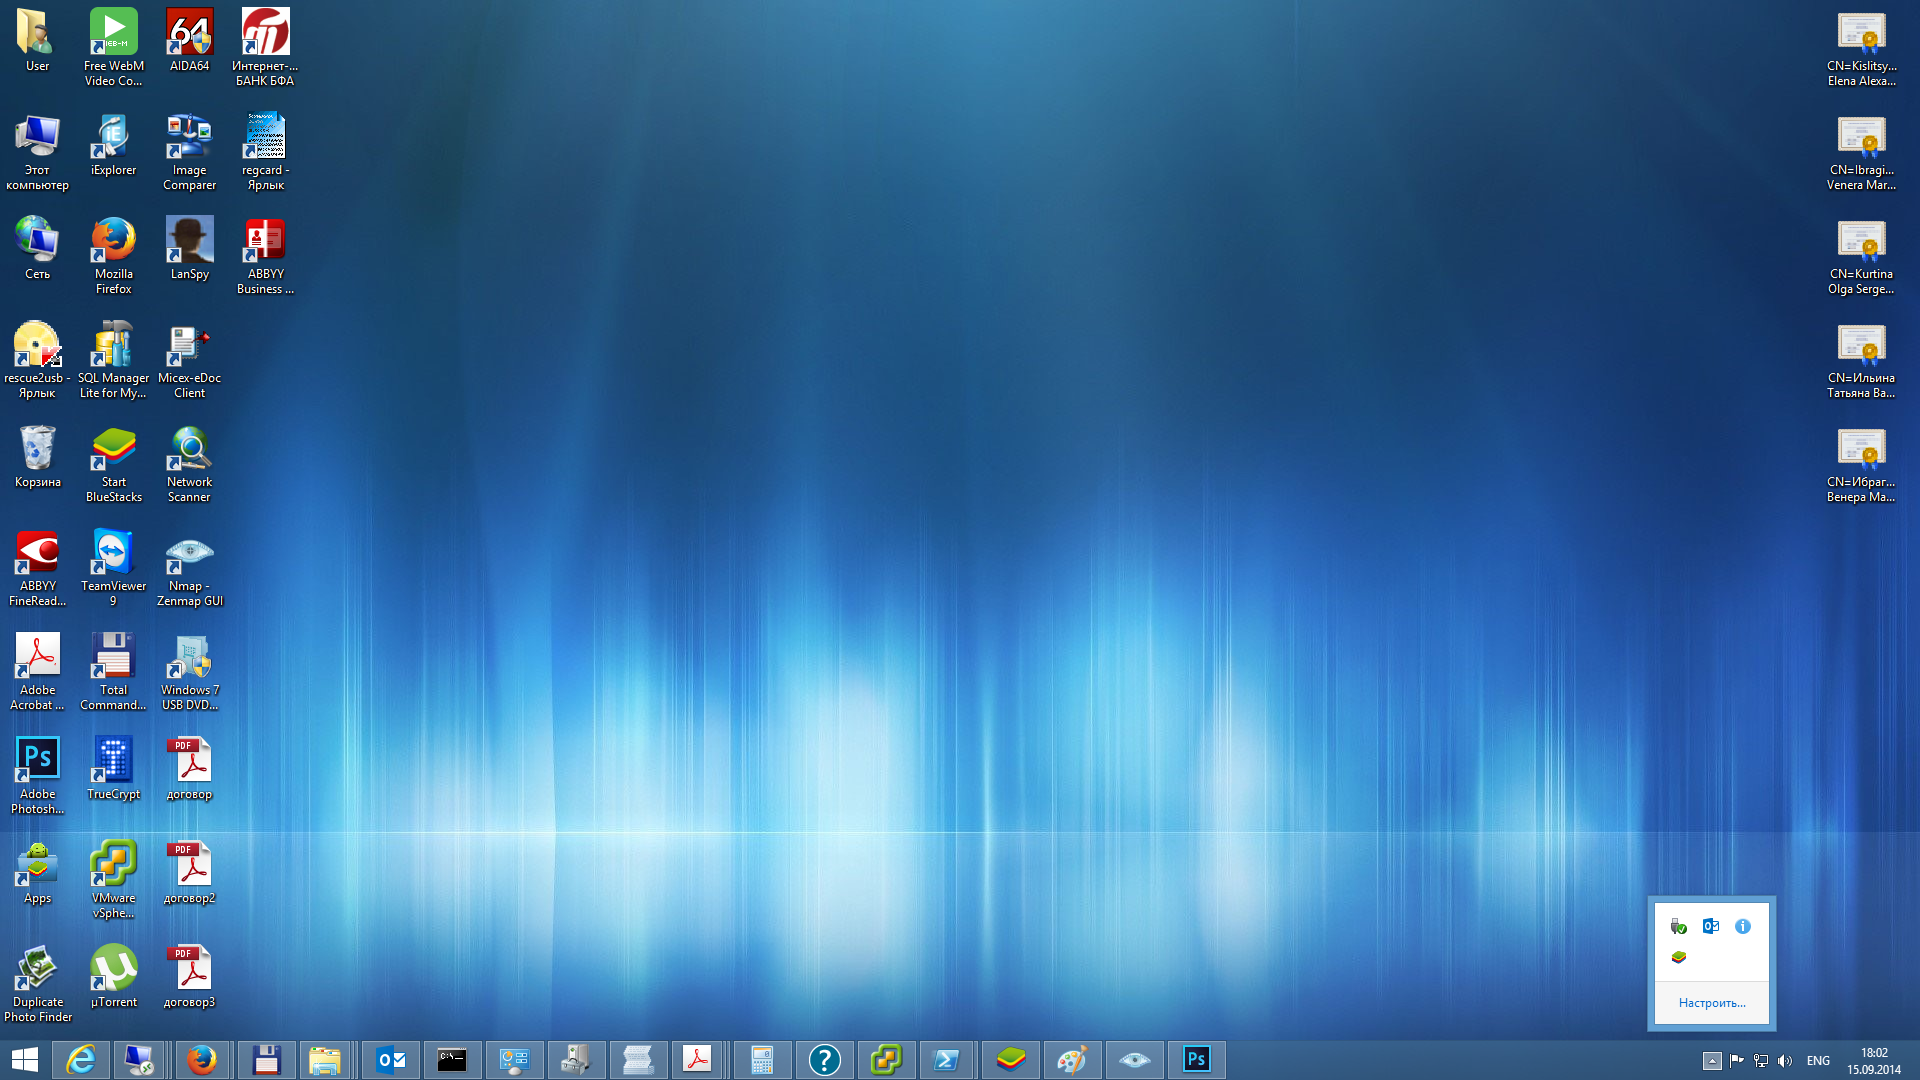This screenshot has height=1080, width=1920.
Task: Collapse the hidden tray icons arrow
Action: click(1712, 1060)
